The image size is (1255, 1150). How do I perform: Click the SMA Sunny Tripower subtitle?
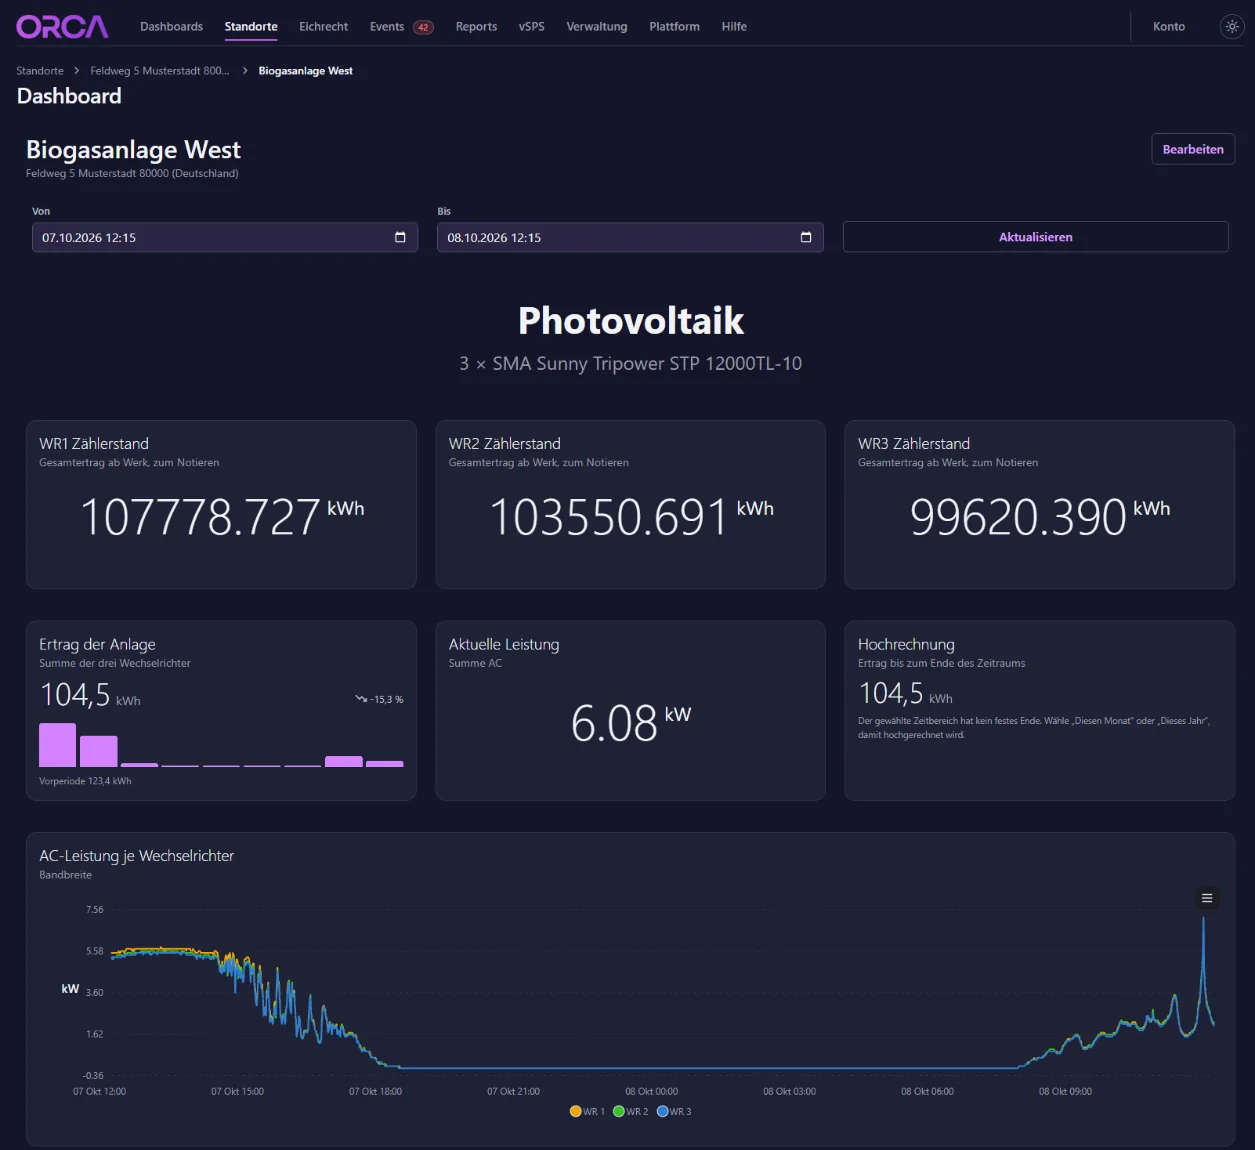tap(630, 363)
